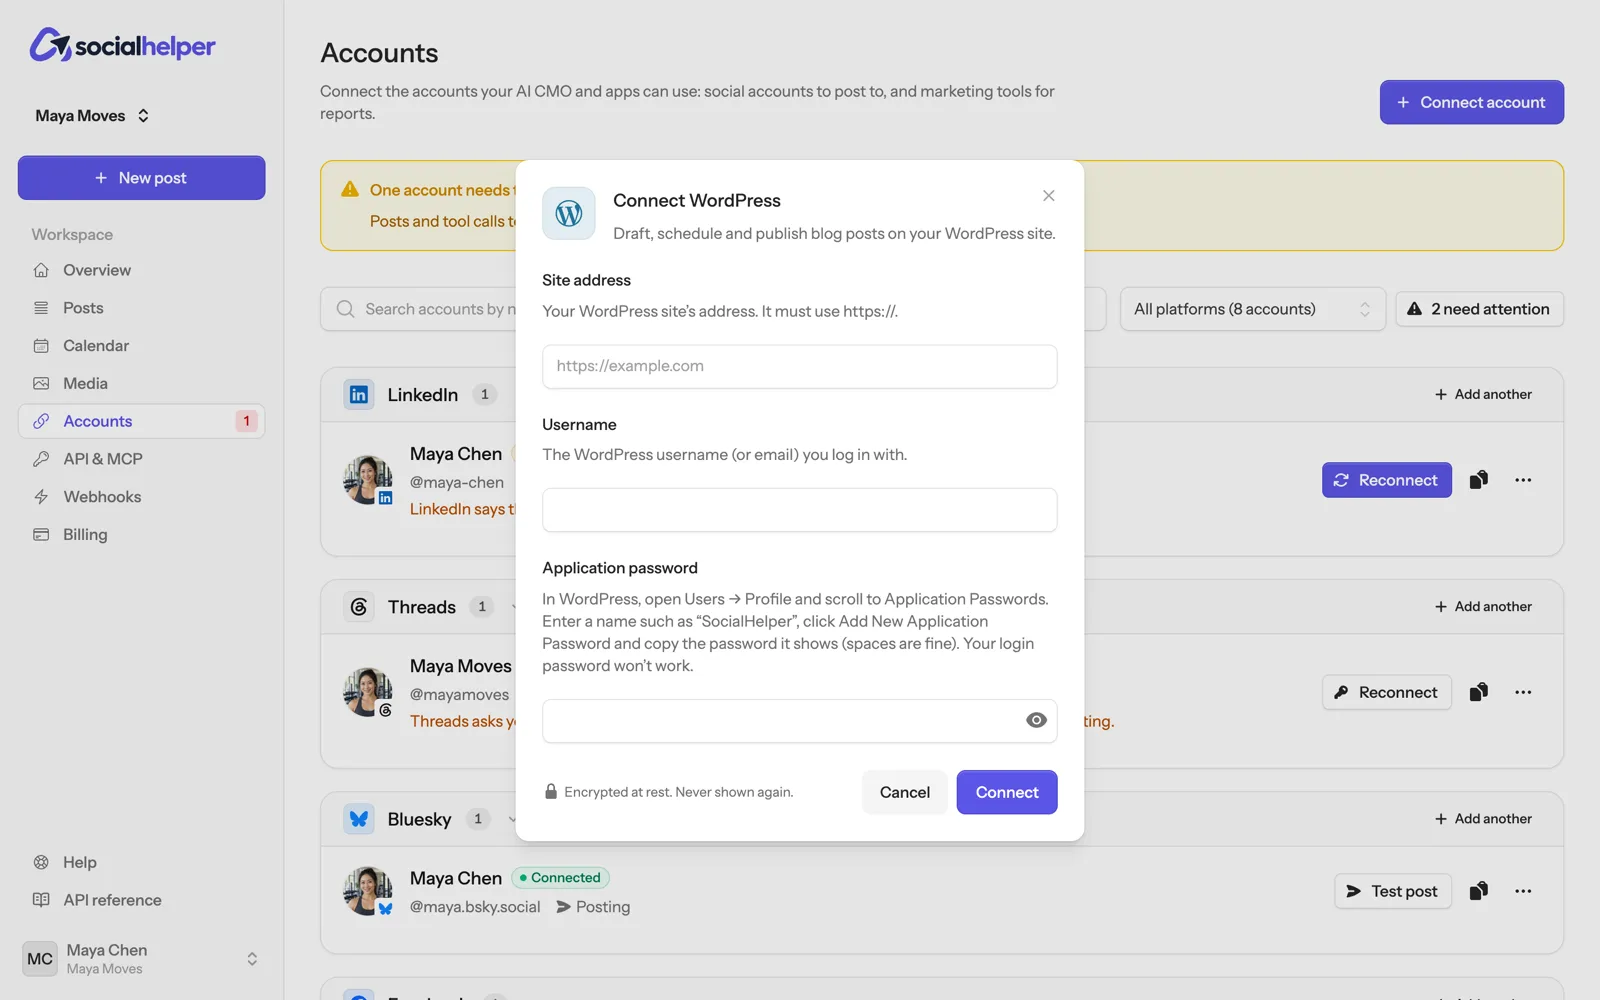Open the Media library
Image resolution: width=1600 pixels, height=1000 pixels.
(x=141, y=384)
